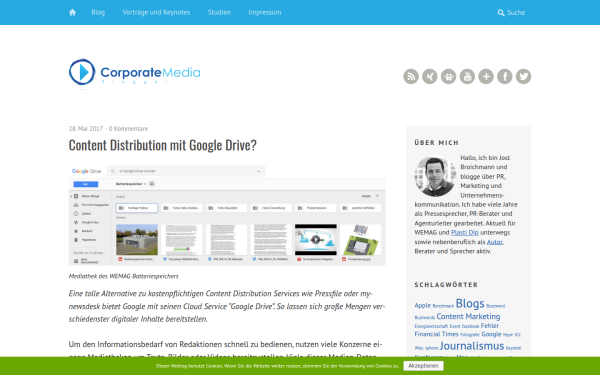The height and width of the screenshot is (375, 600).
Task: Select the Content Marketing tag
Action: point(468,316)
